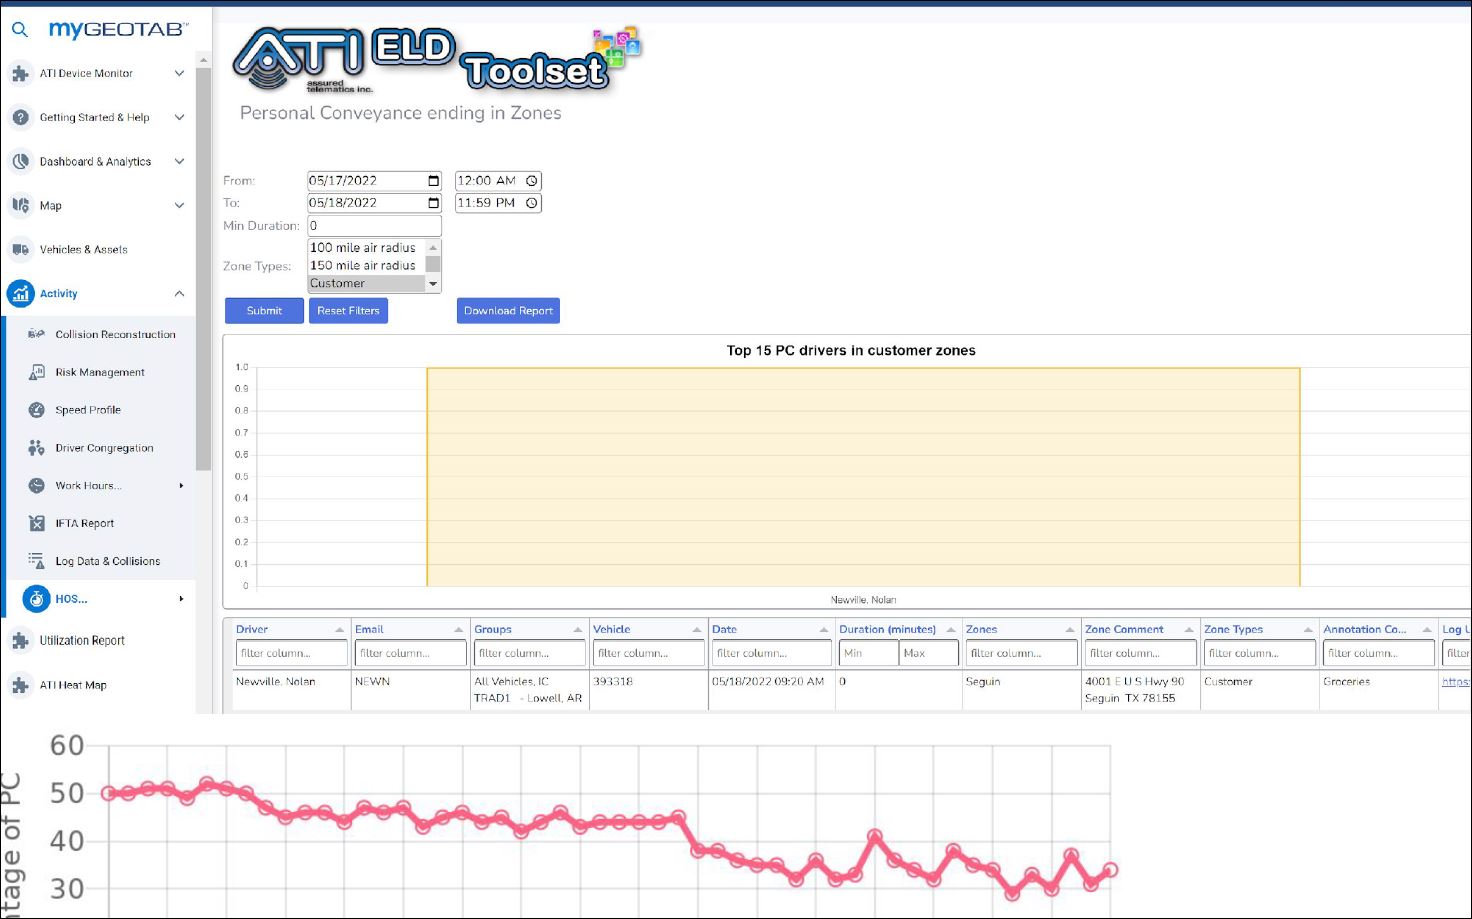Click the Getting Started & Help question icon

point(20,117)
